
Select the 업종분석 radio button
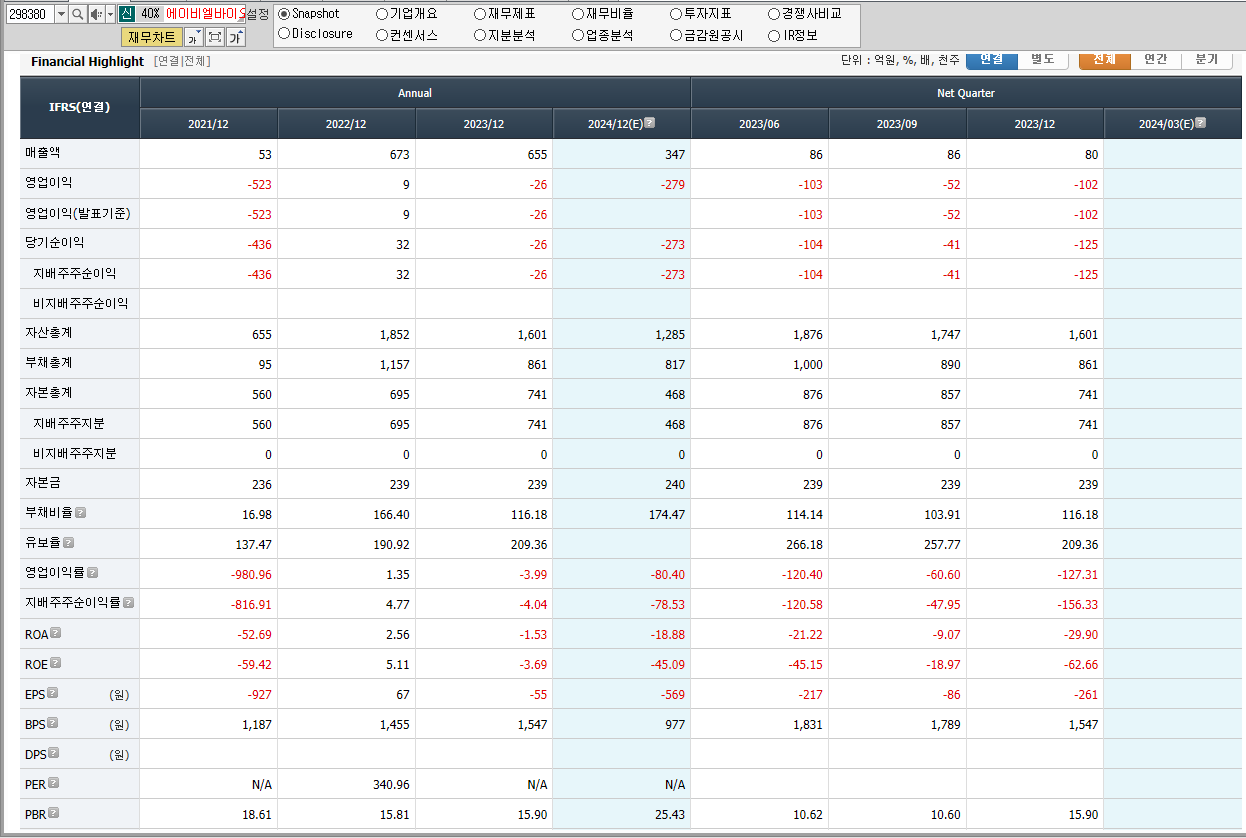coord(578,35)
